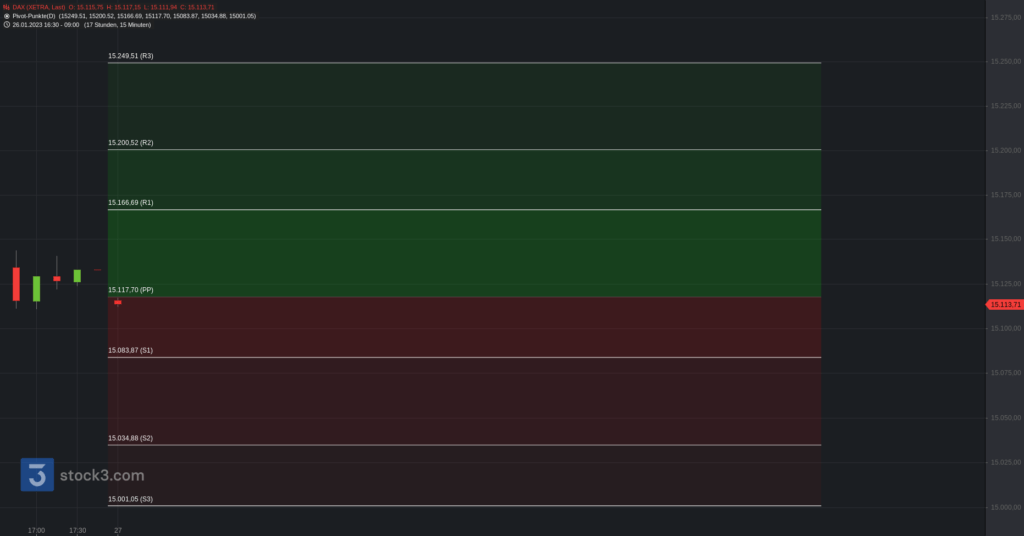
Task: Select the 15.117,70 (PP) pivot point label
Action: [131, 290]
